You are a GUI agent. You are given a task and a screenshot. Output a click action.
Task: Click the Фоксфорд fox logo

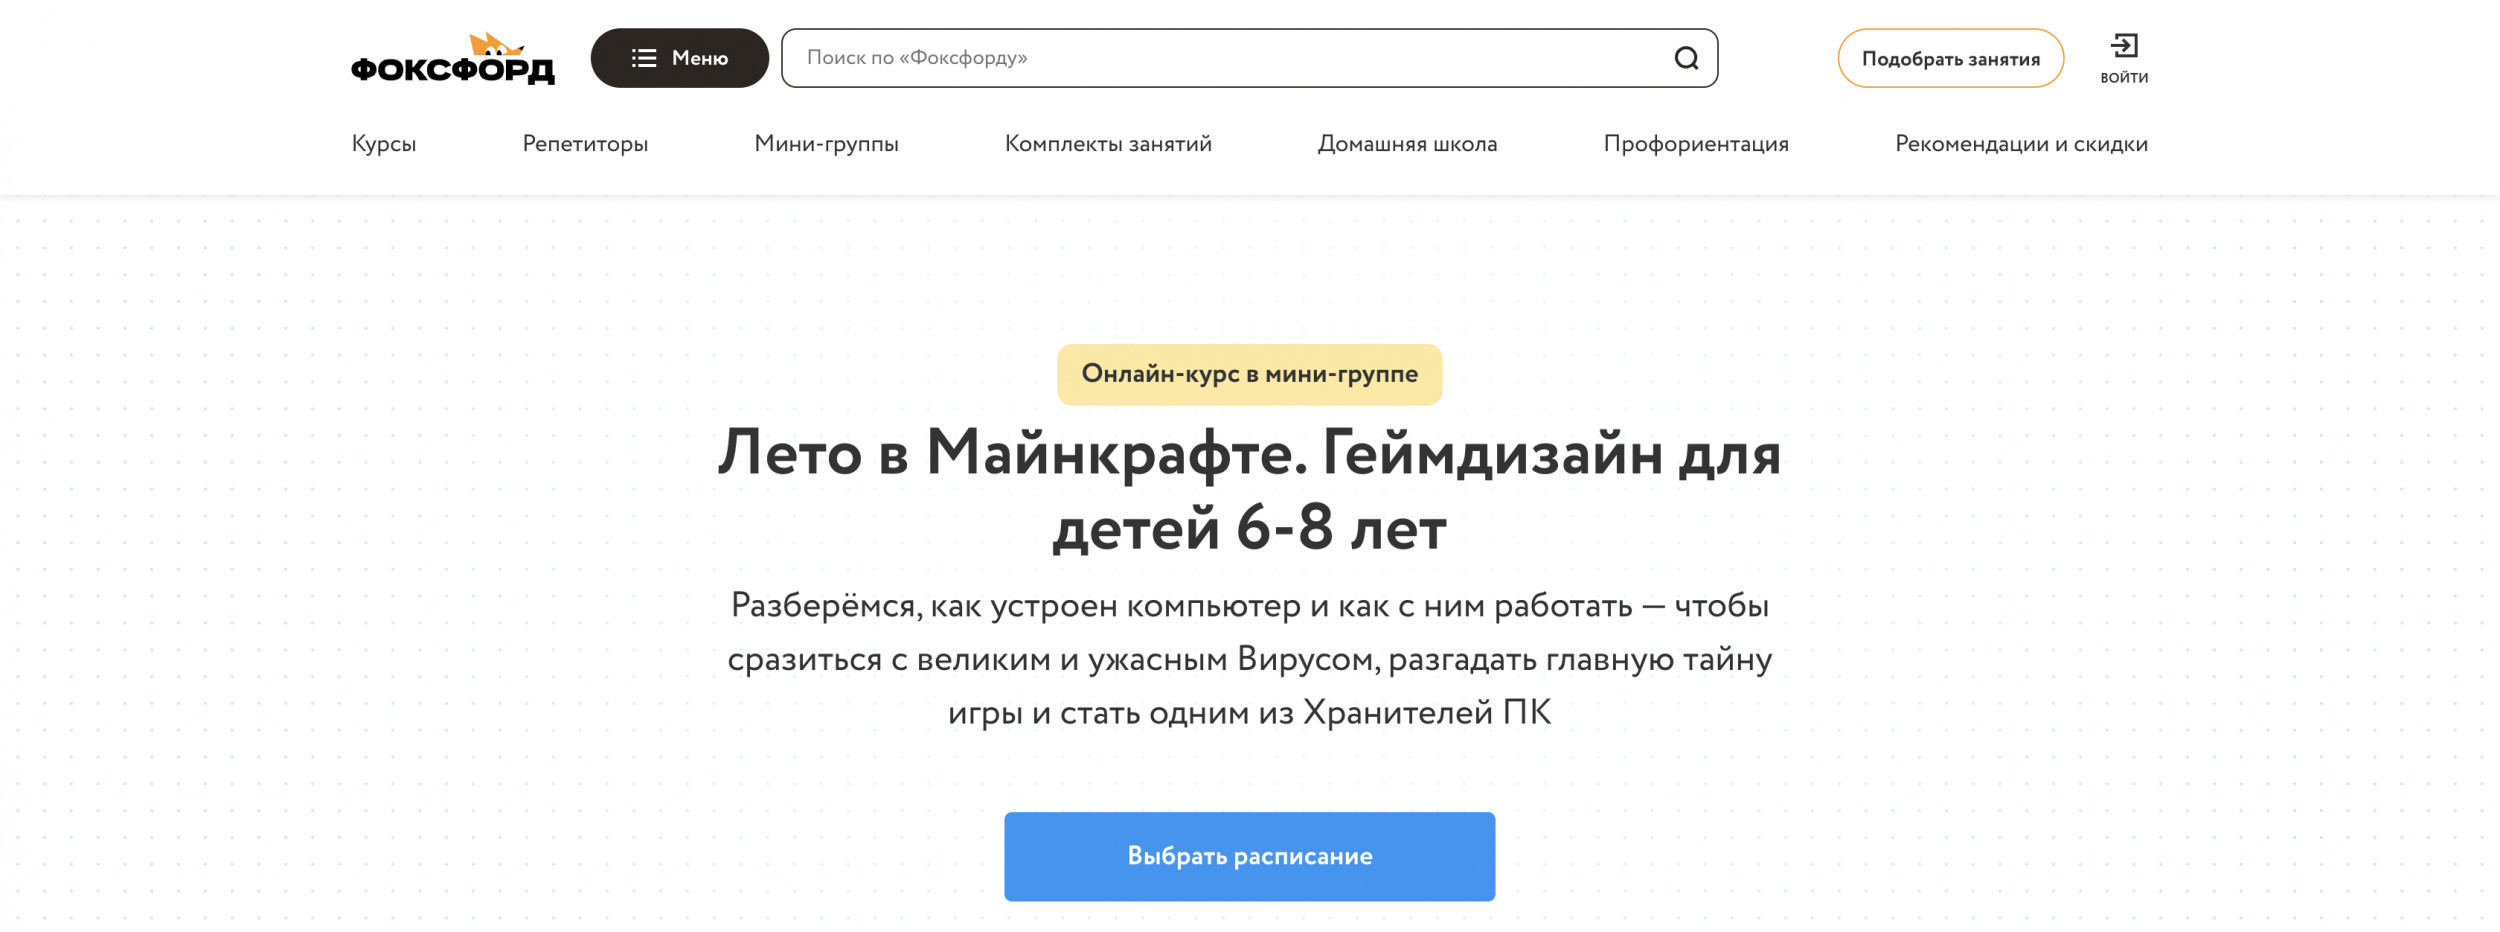[x=453, y=58]
